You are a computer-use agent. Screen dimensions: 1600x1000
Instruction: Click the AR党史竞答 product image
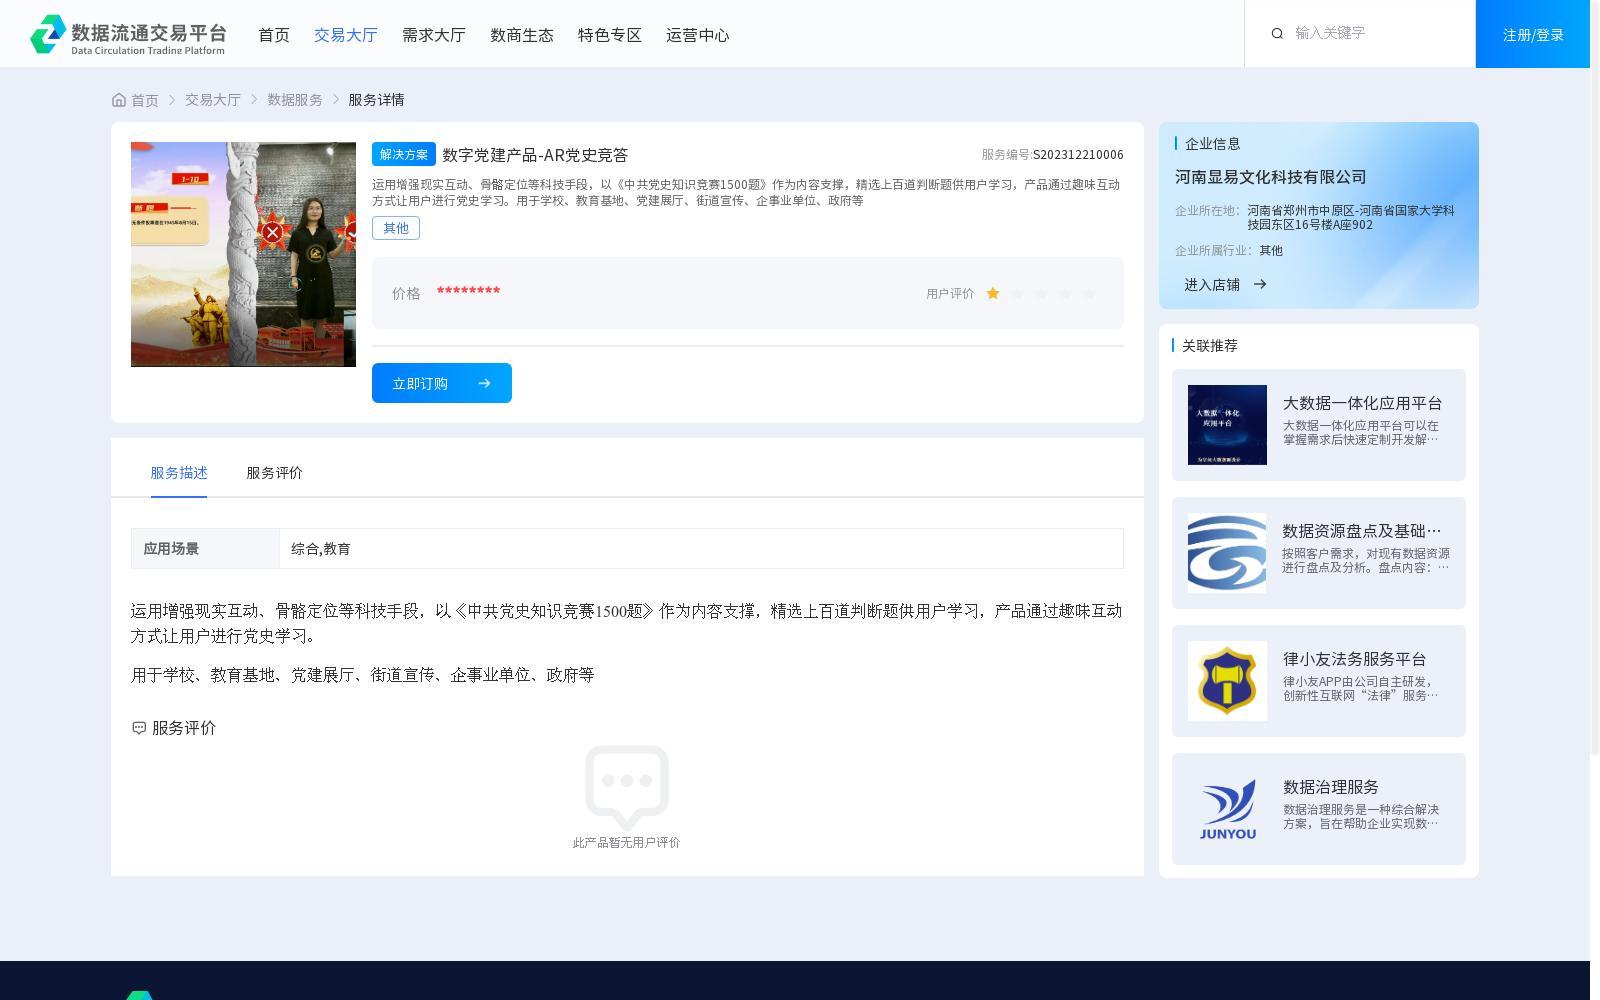pos(243,254)
